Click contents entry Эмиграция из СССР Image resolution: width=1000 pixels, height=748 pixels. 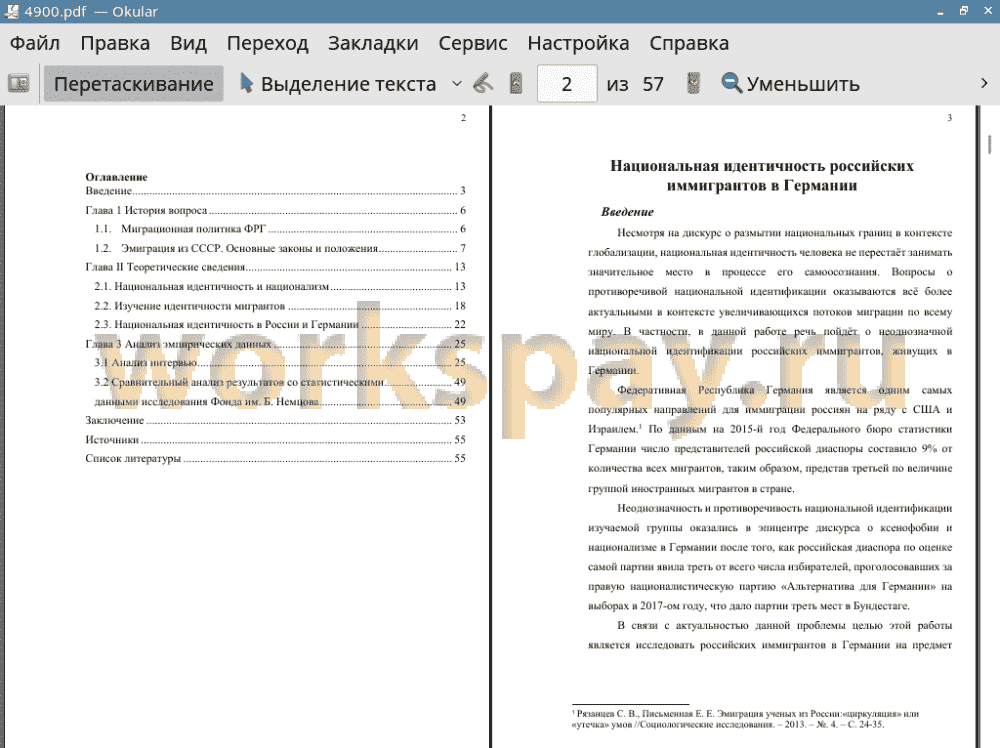[281, 248]
